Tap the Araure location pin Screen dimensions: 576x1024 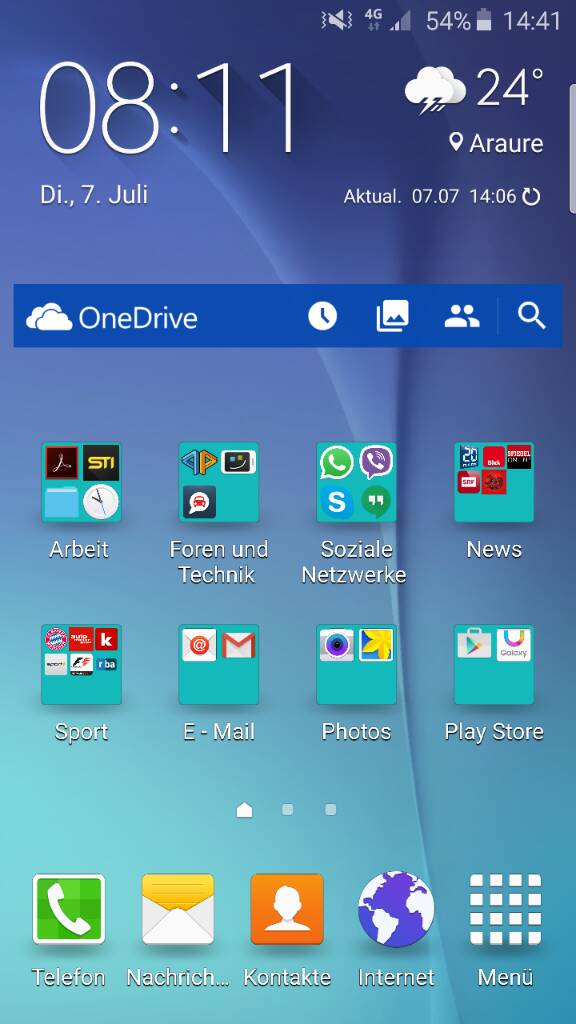pyautogui.click(x=456, y=142)
